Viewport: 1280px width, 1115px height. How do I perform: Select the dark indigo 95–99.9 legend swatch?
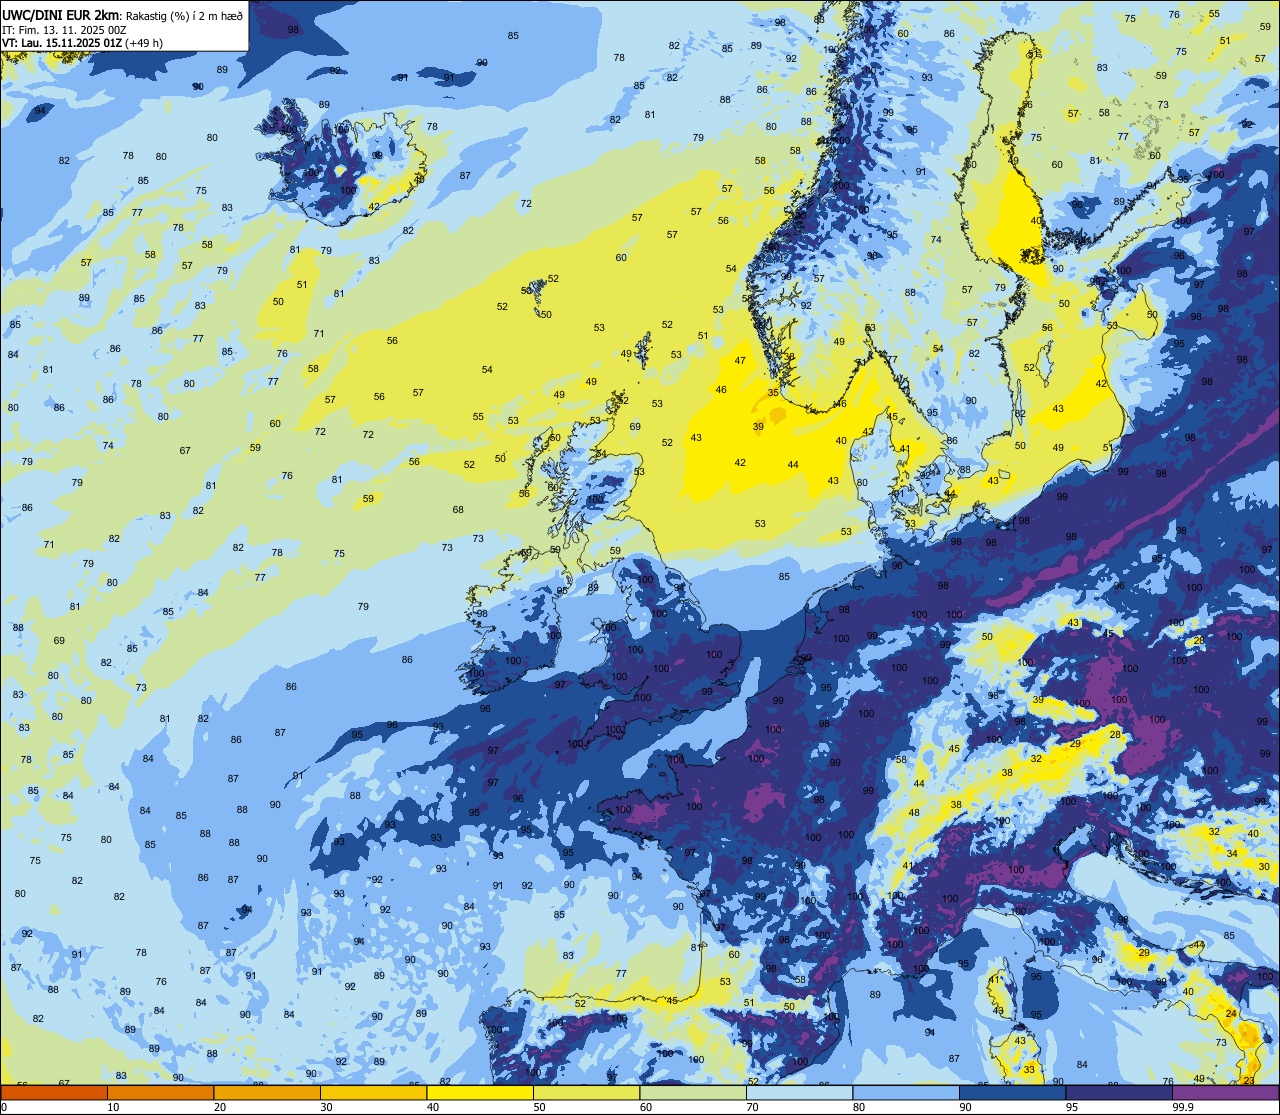click(x=1119, y=1092)
